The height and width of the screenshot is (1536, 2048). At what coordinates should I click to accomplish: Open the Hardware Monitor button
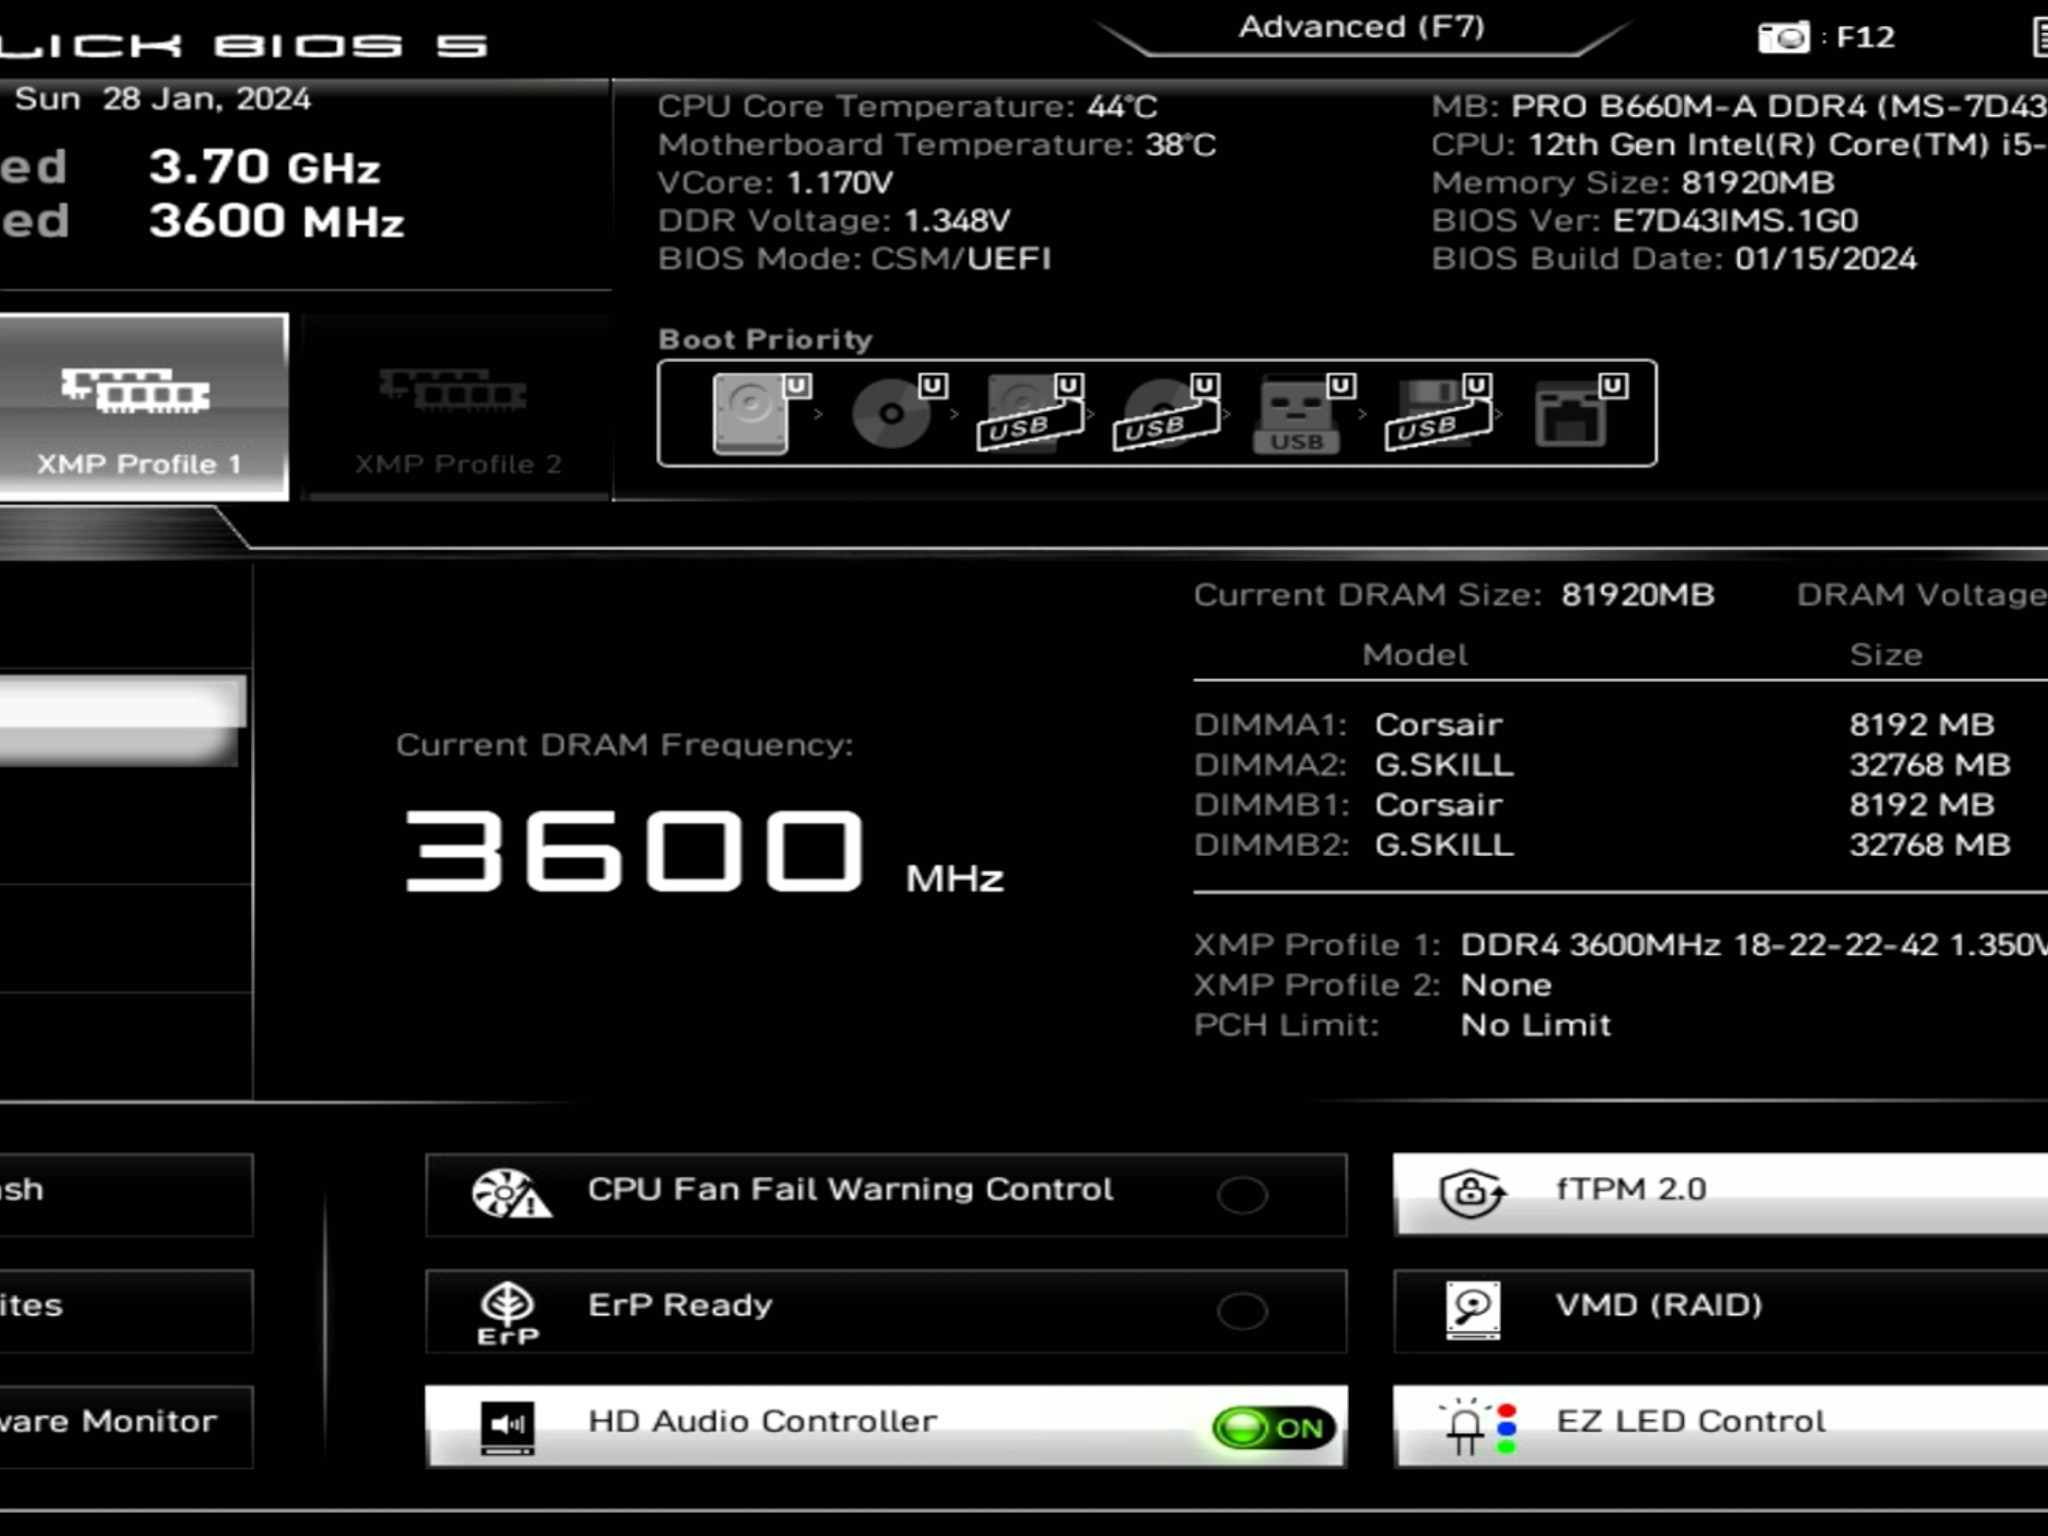pos(126,1427)
